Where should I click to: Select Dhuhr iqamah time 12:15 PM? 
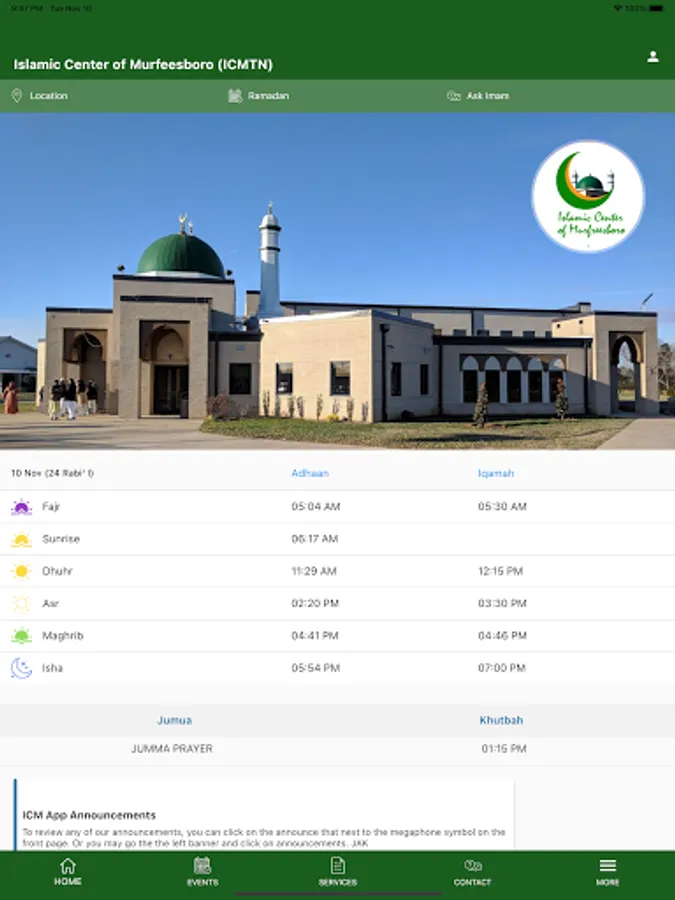501,571
